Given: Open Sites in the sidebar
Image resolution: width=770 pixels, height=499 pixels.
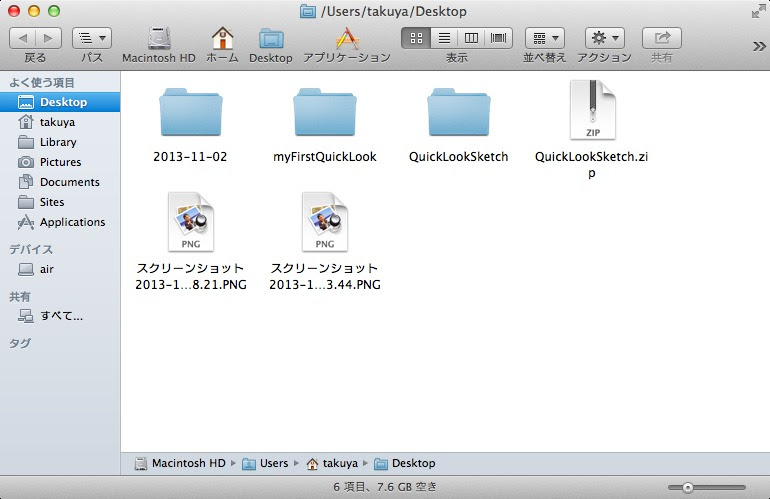Looking at the screenshot, I should 60,202.
